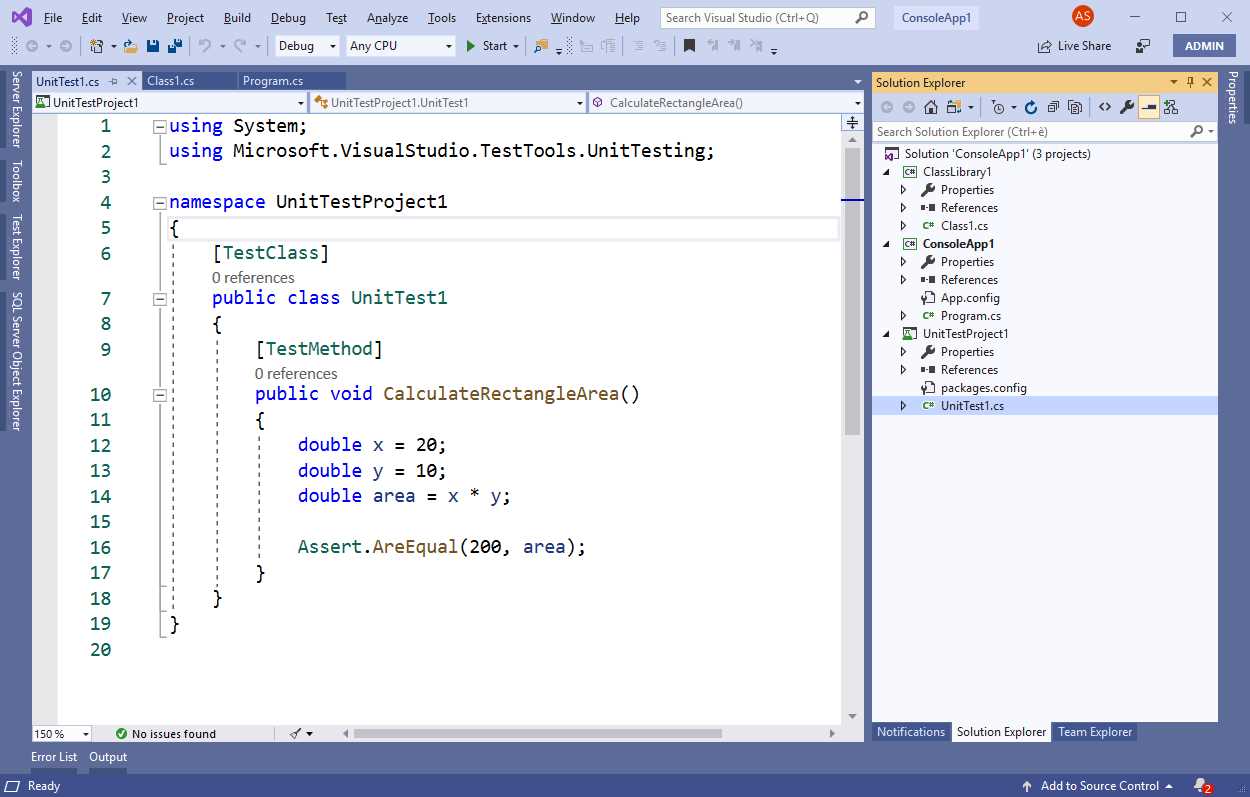This screenshot has width=1250, height=797.
Task: Click the code cleanup brush icon
Action: pos(296,733)
